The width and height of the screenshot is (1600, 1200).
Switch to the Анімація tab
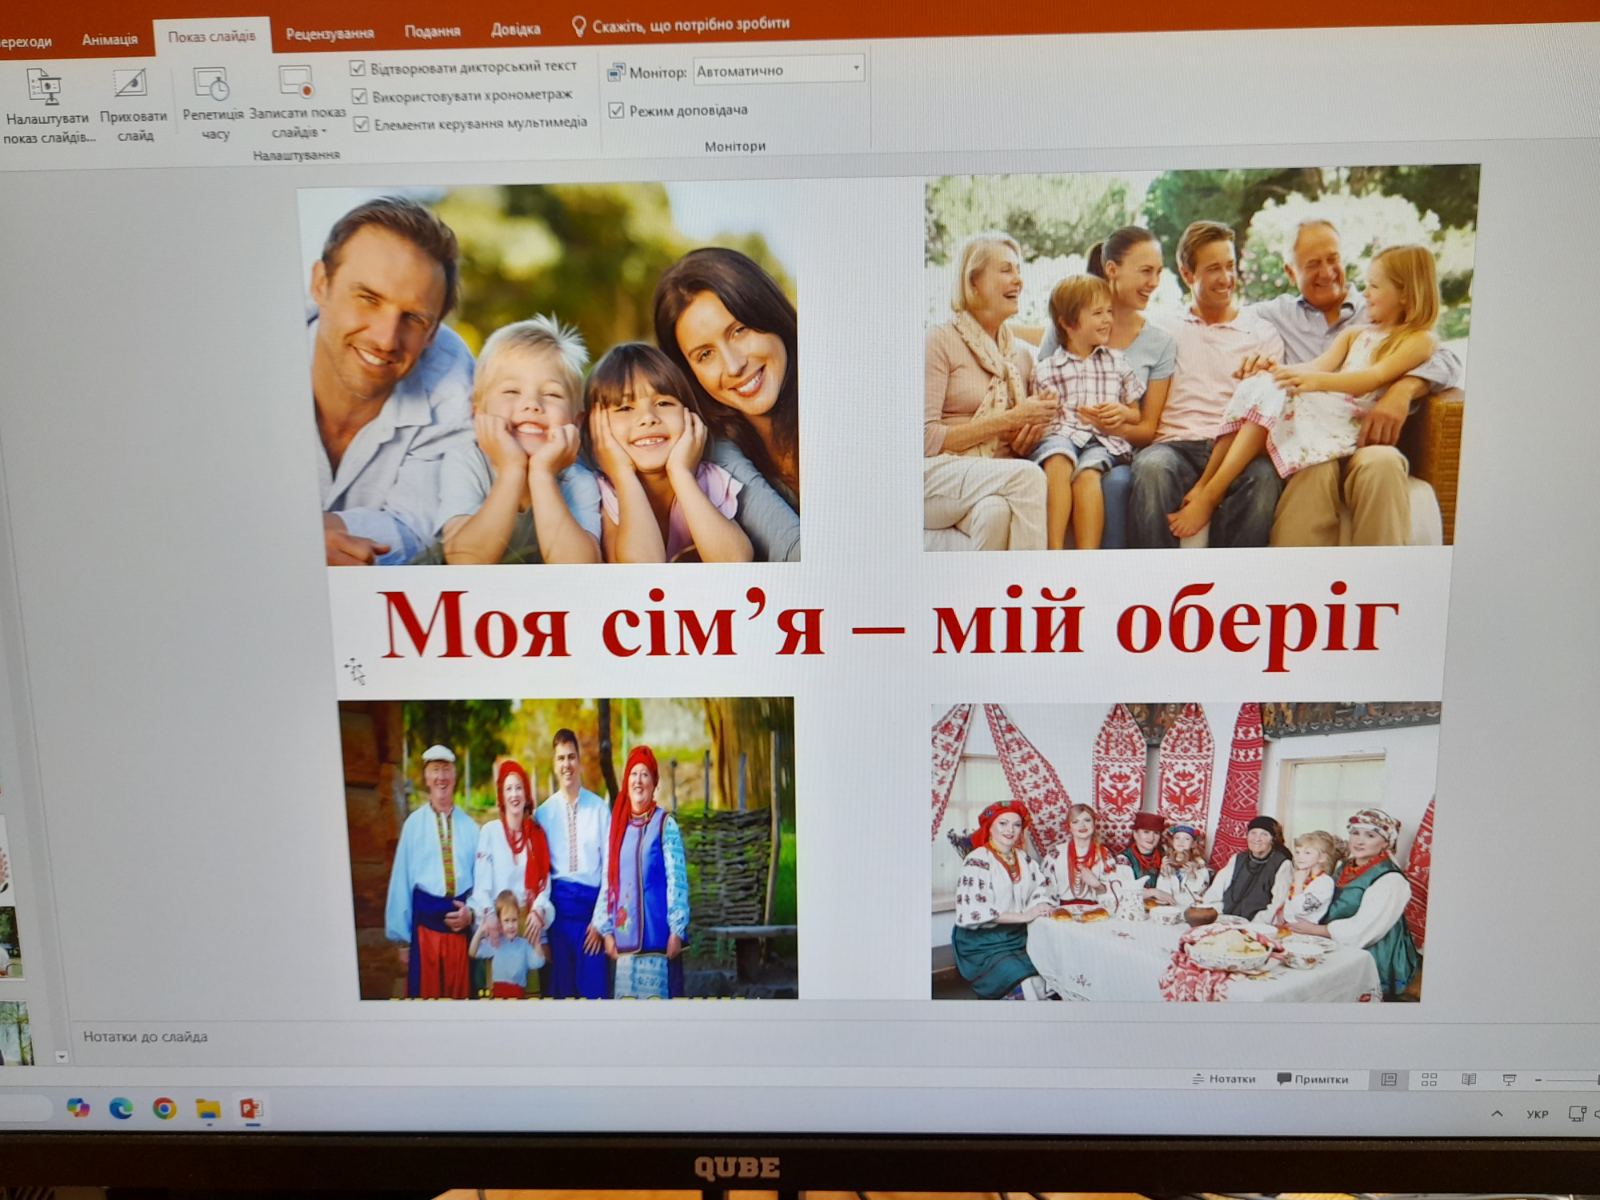[110, 39]
